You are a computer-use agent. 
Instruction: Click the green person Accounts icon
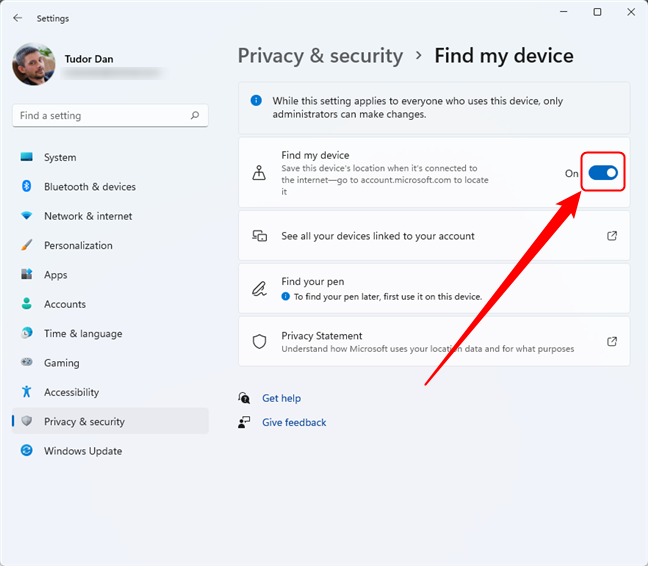pyautogui.click(x=26, y=304)
